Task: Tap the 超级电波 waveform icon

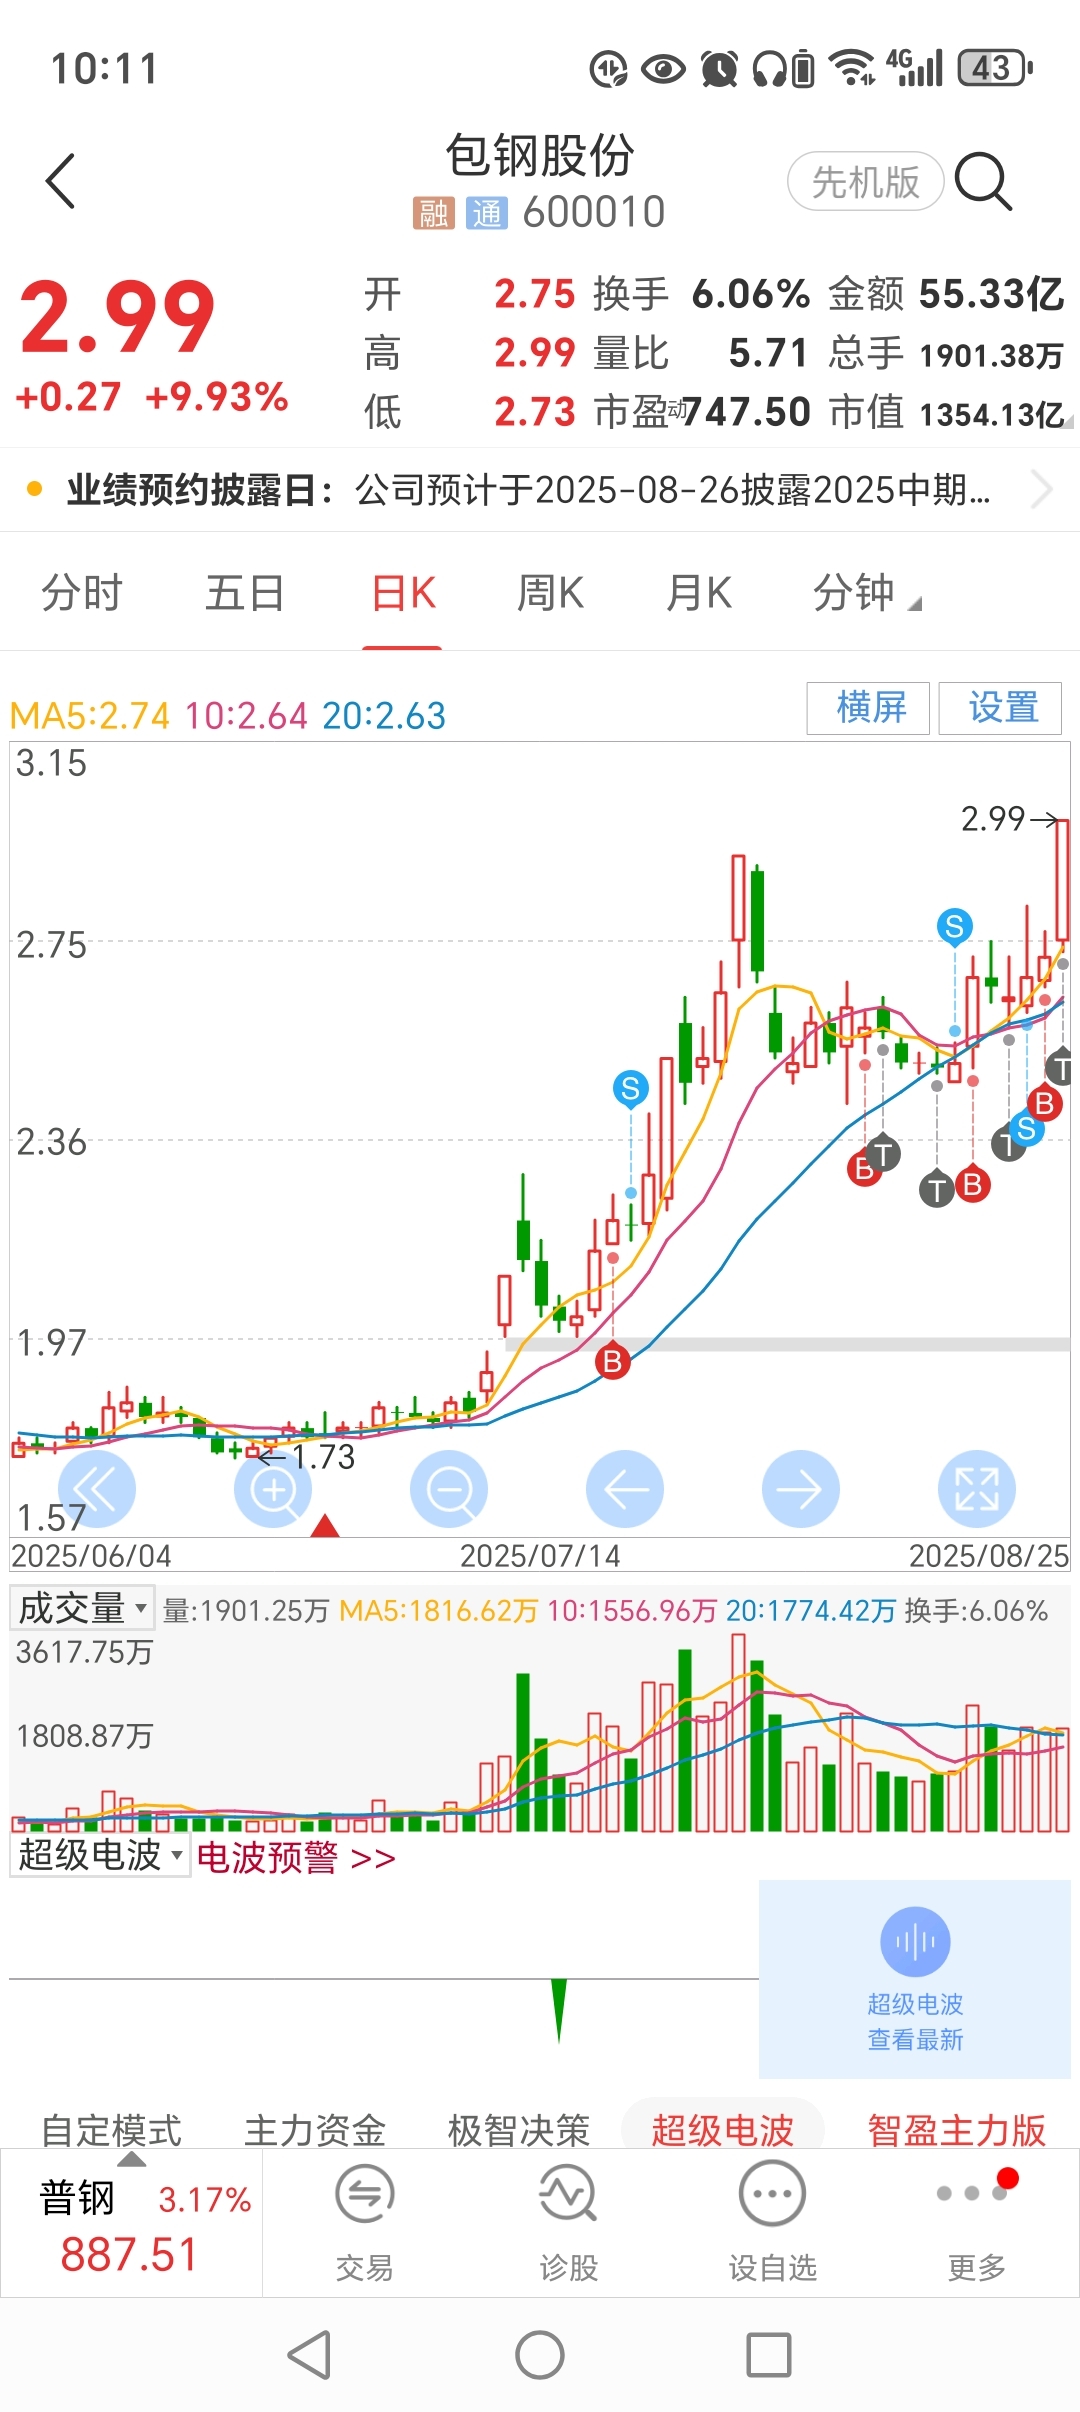Action: click(915, 1942)
